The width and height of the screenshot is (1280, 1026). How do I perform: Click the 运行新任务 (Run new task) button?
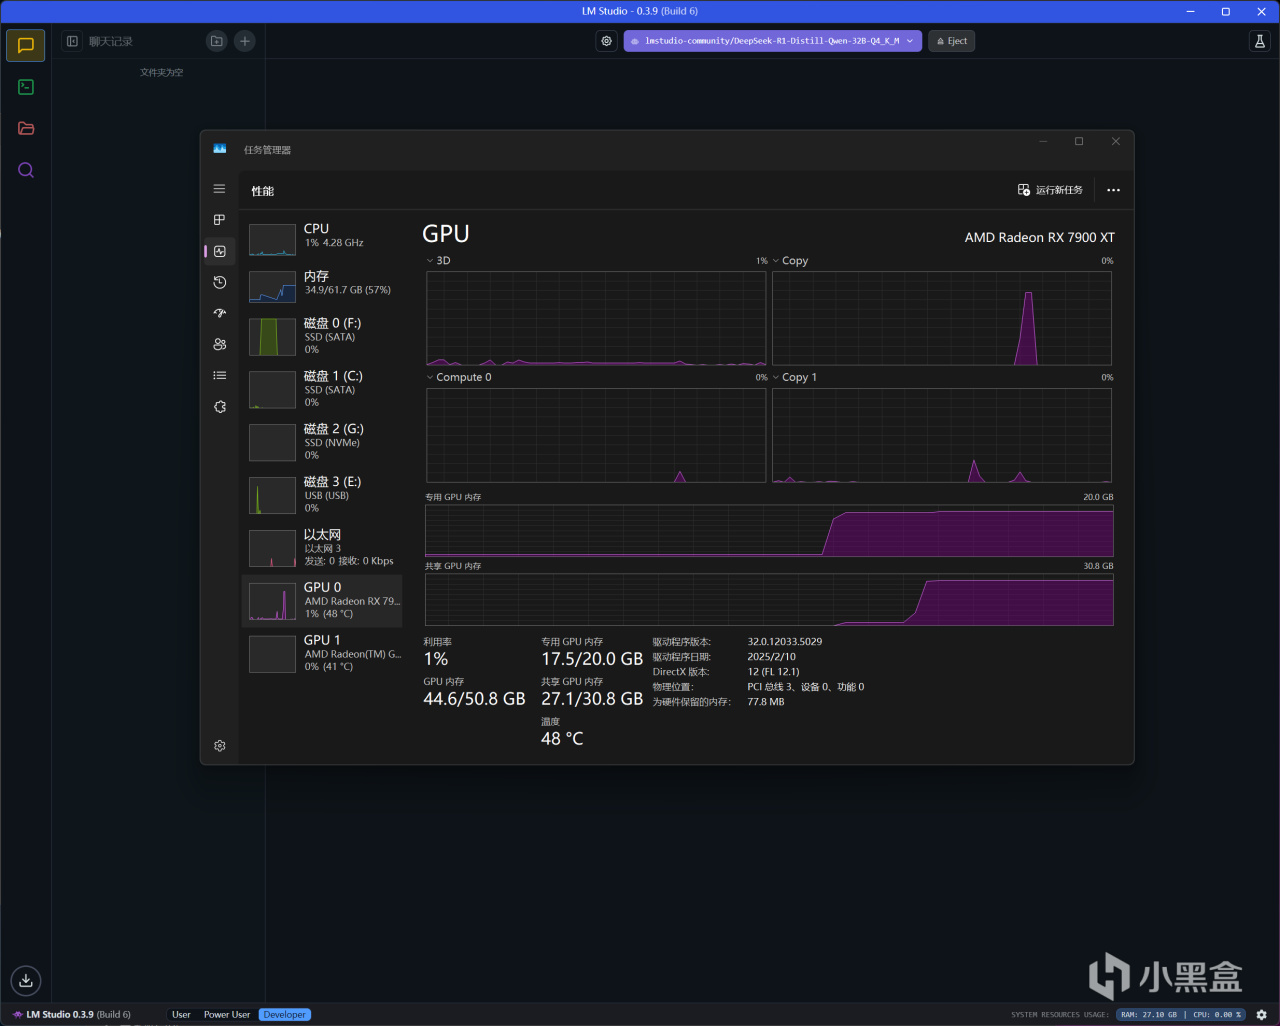[x=1050, y=190]
